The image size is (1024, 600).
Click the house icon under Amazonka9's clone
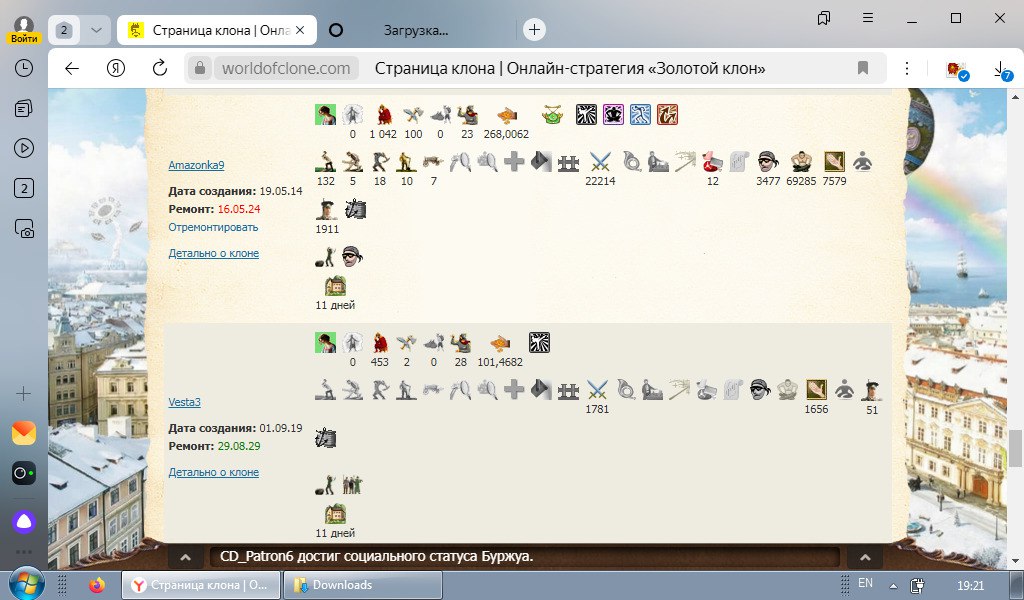(x=335, y=285)
